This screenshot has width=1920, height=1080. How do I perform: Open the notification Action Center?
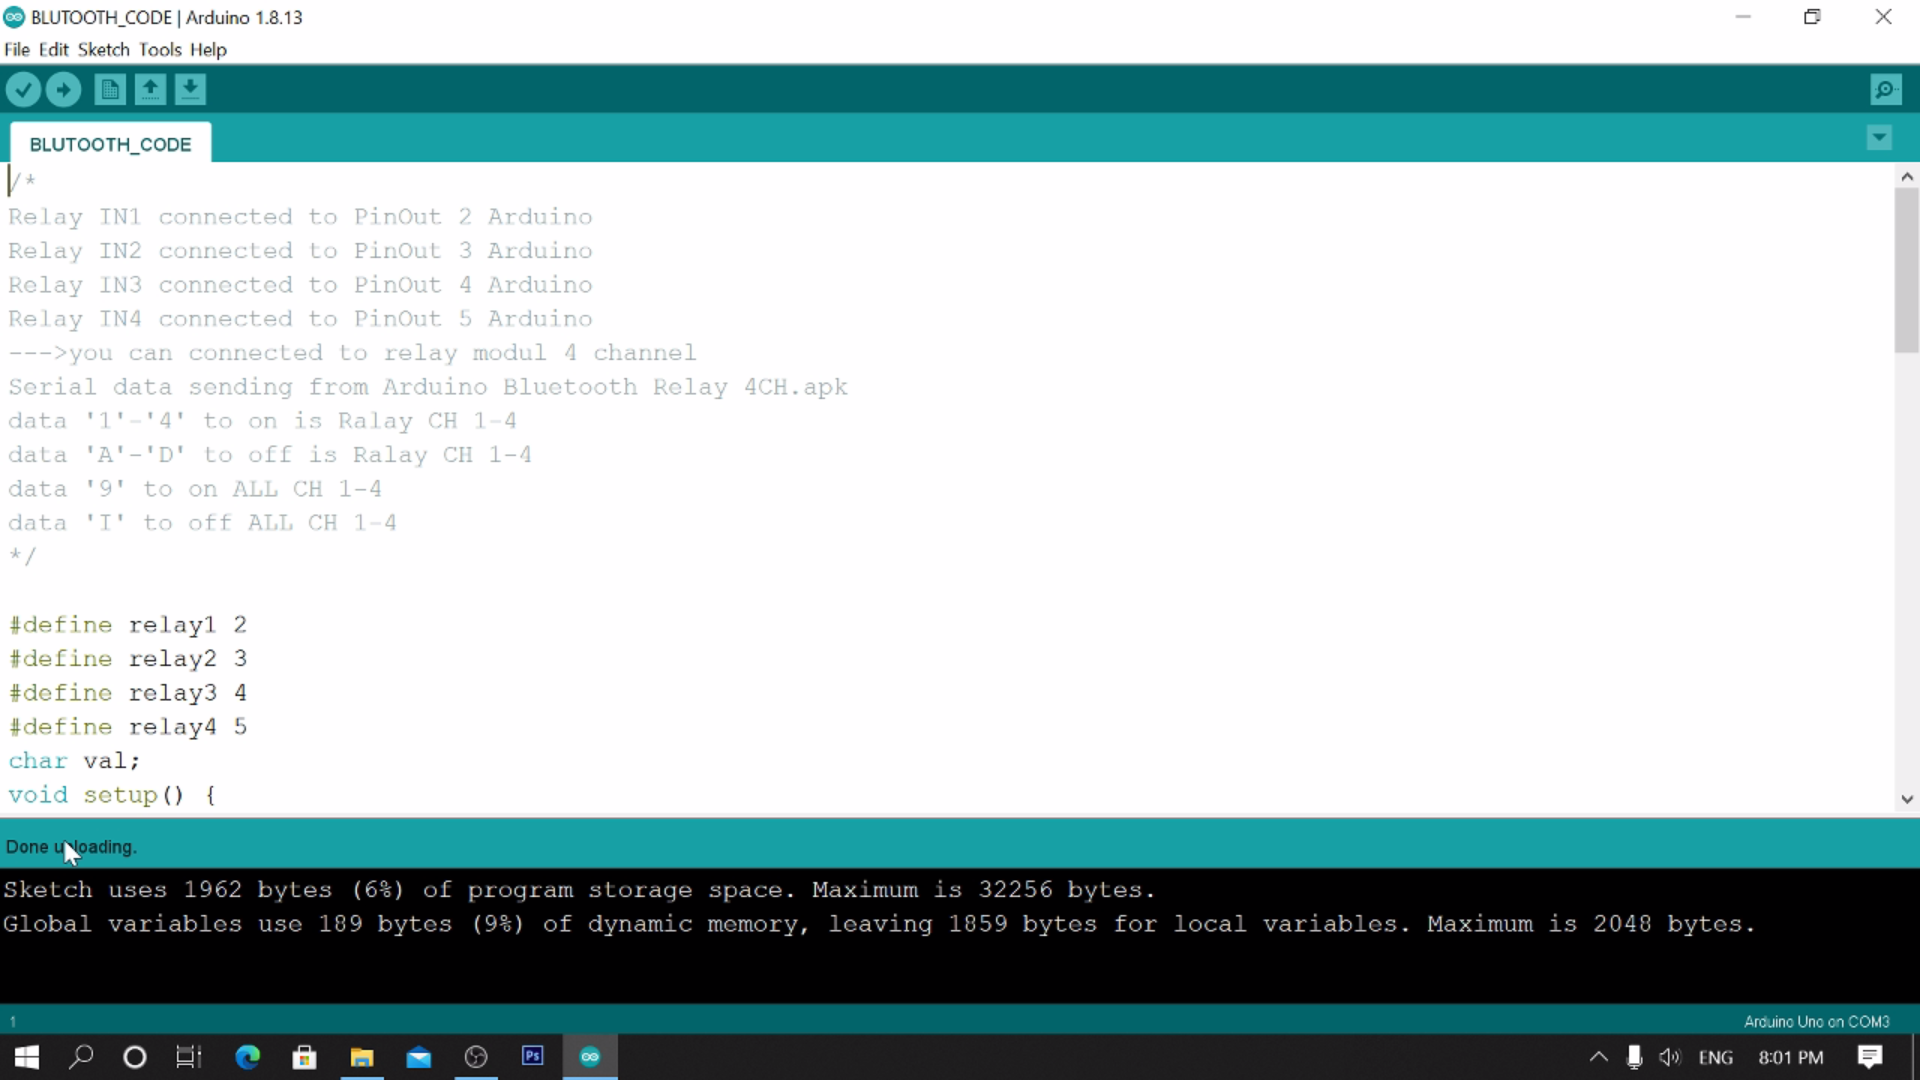pyautogui.click(x=1870, y=1057)
